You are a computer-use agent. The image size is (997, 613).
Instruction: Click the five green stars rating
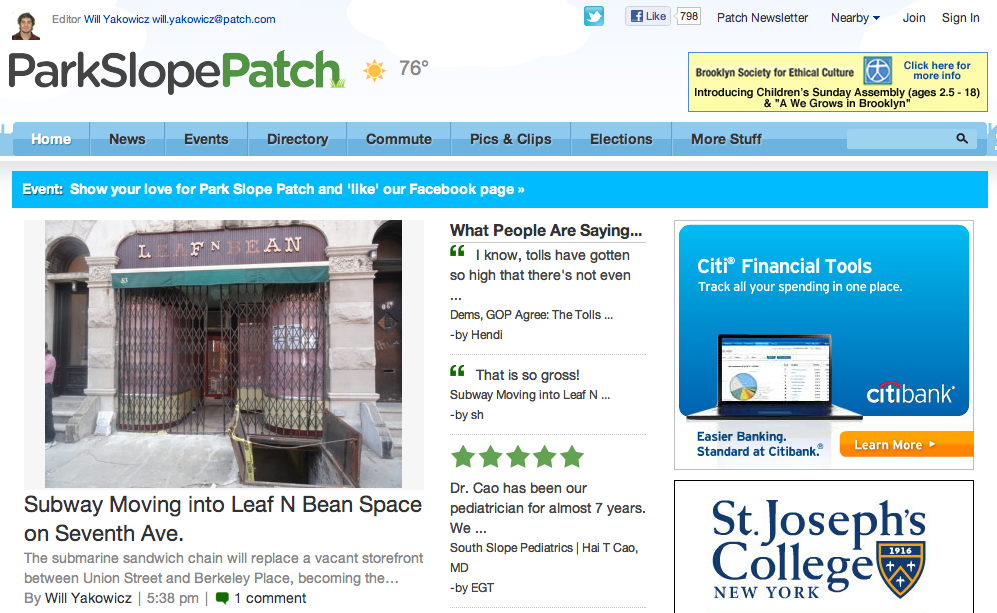coord(516,458)
